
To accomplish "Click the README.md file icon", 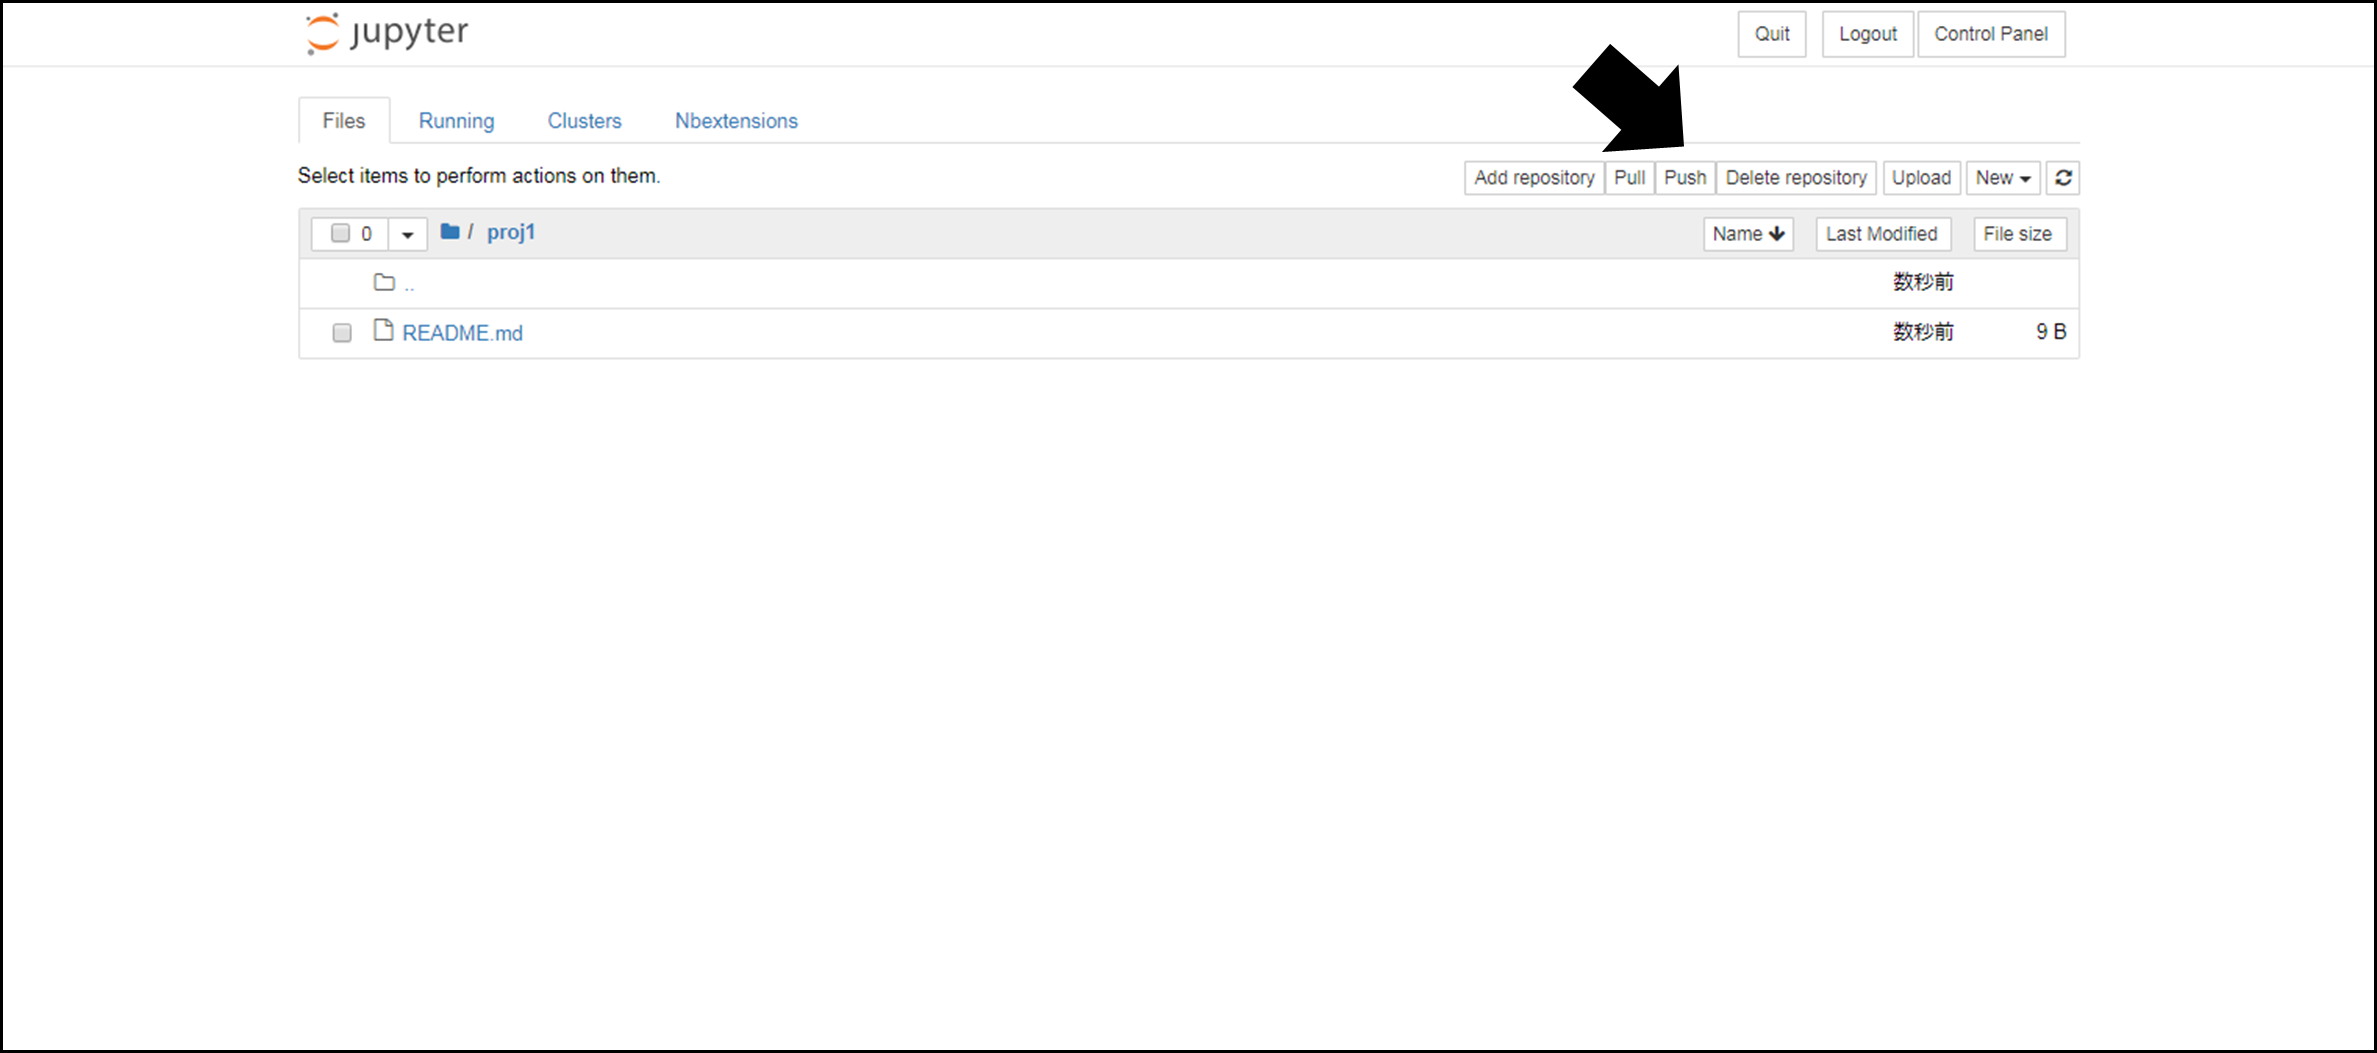I will click(x=383, y=330).
